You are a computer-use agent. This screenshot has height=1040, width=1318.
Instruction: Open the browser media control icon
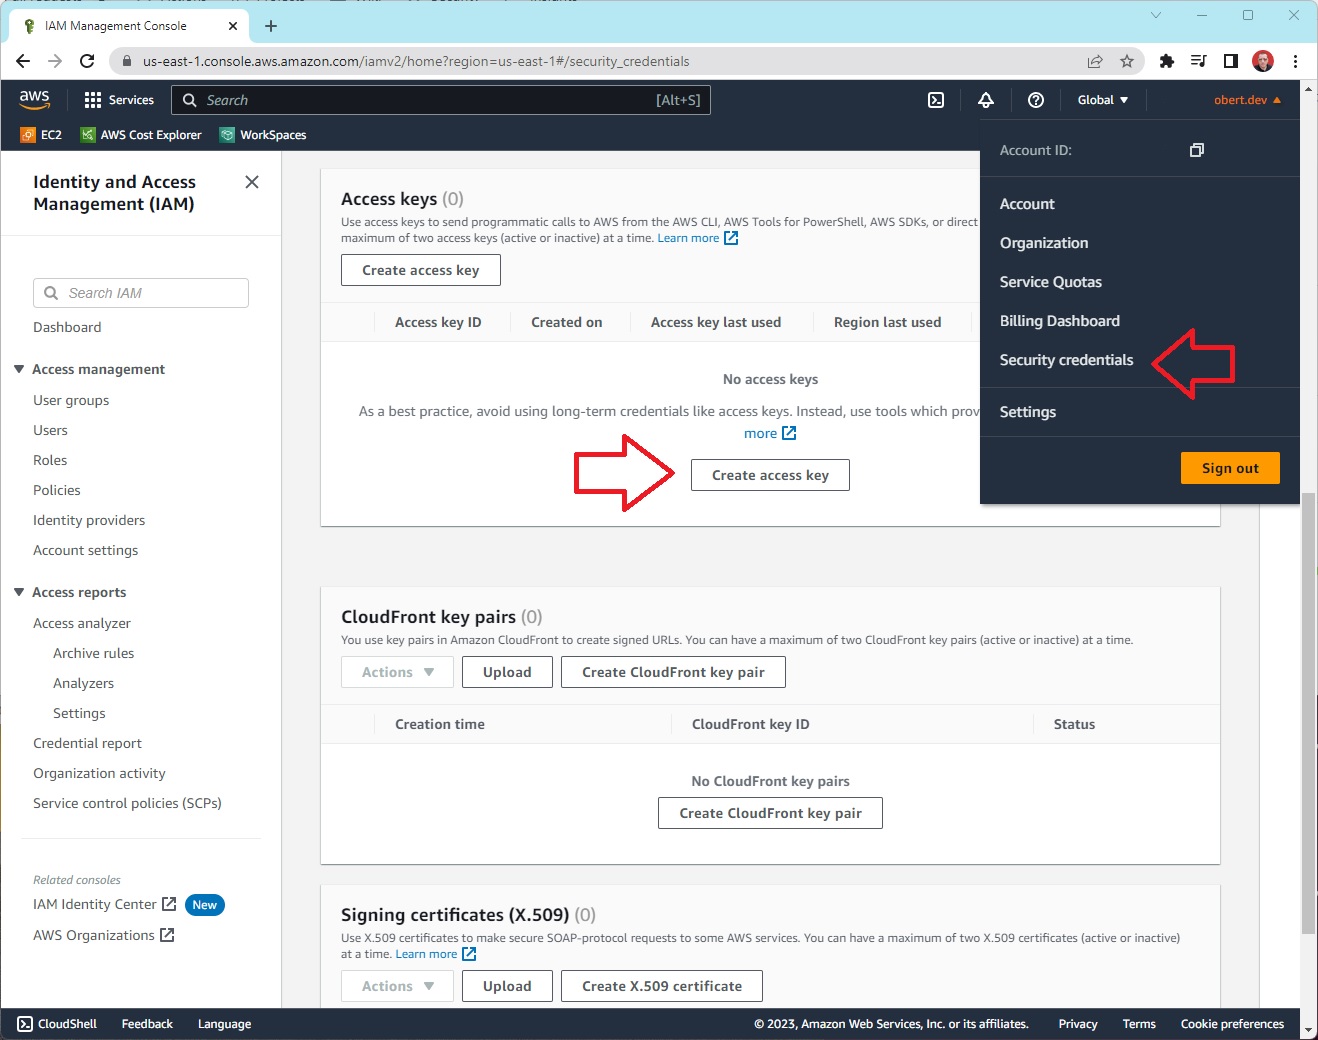(x=1198, y=61)
